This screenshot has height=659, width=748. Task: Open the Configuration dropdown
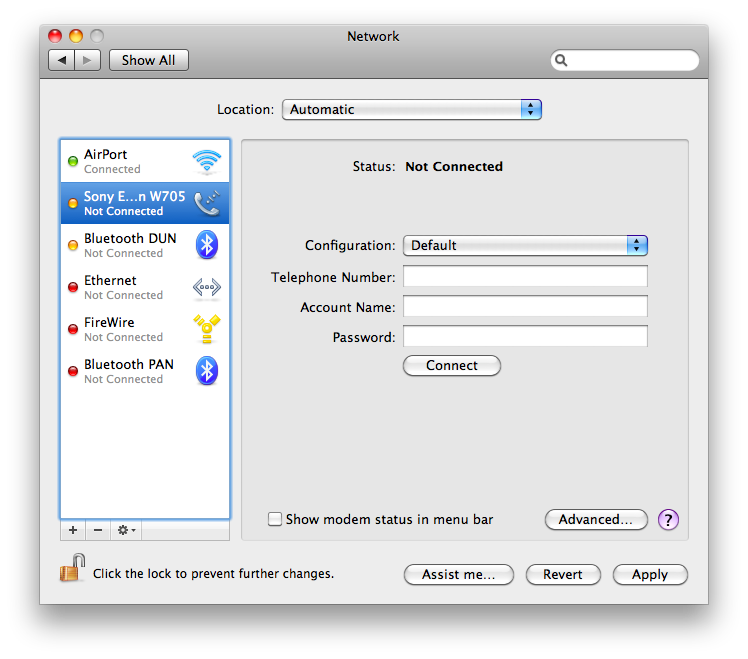[x=525, y=245]
